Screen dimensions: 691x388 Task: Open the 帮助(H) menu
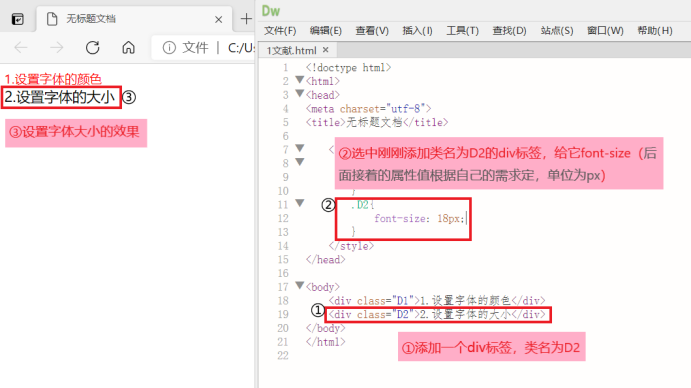point(655,30)
